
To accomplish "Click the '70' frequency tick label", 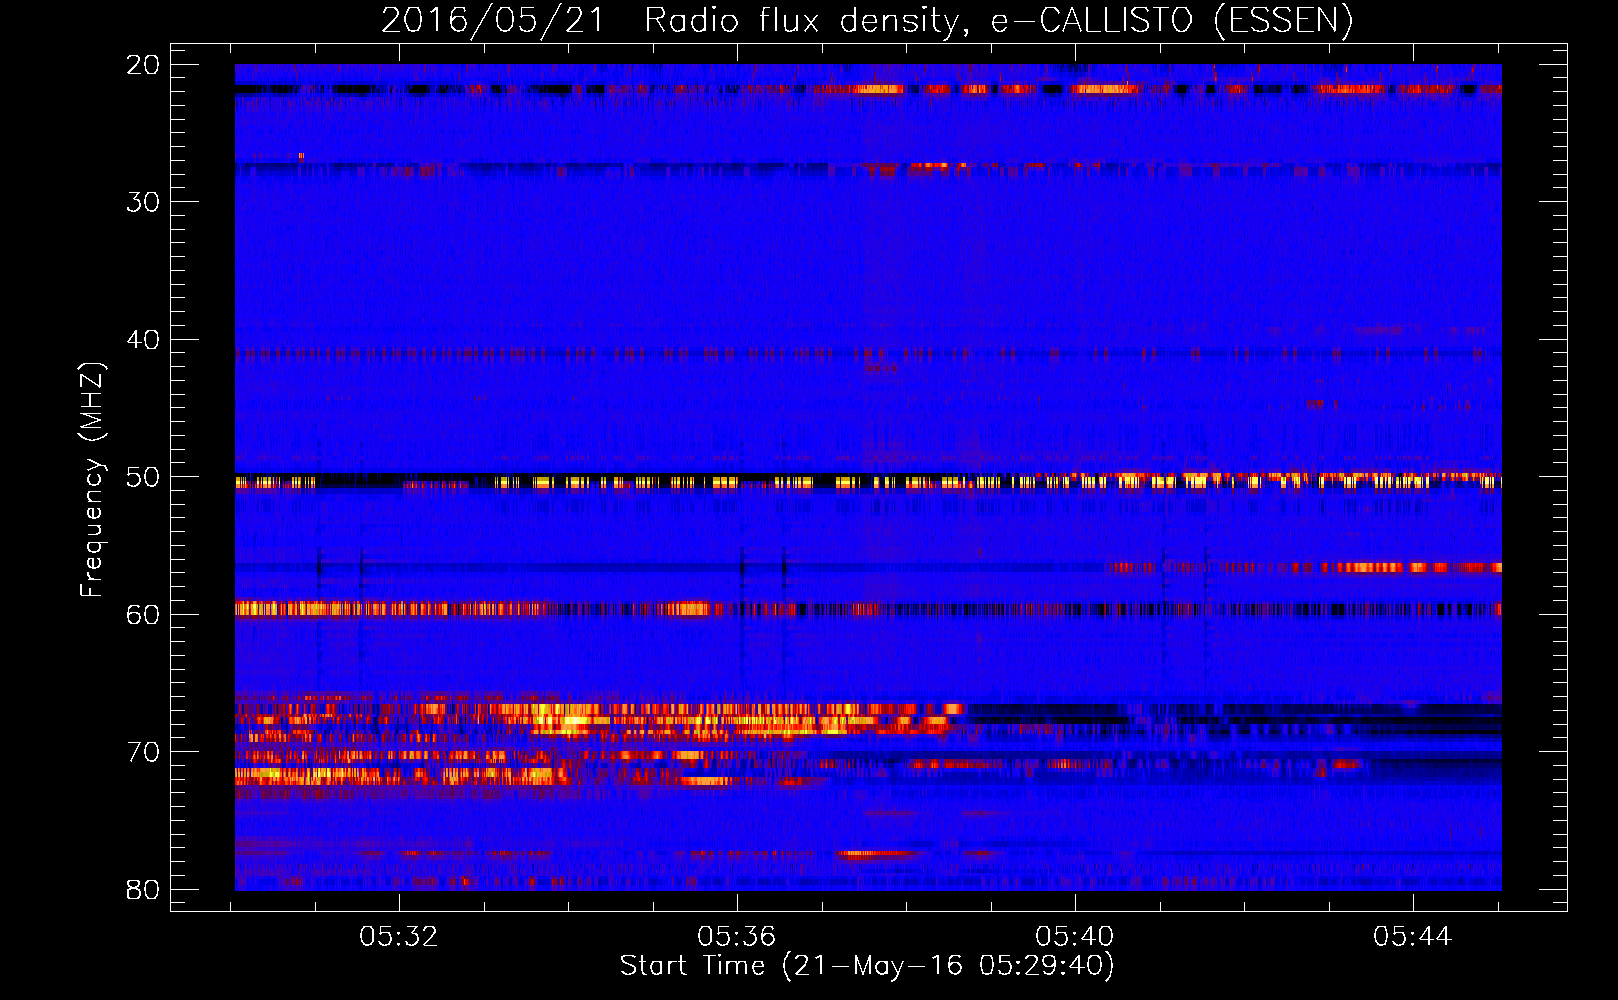I will coord(143,752).
